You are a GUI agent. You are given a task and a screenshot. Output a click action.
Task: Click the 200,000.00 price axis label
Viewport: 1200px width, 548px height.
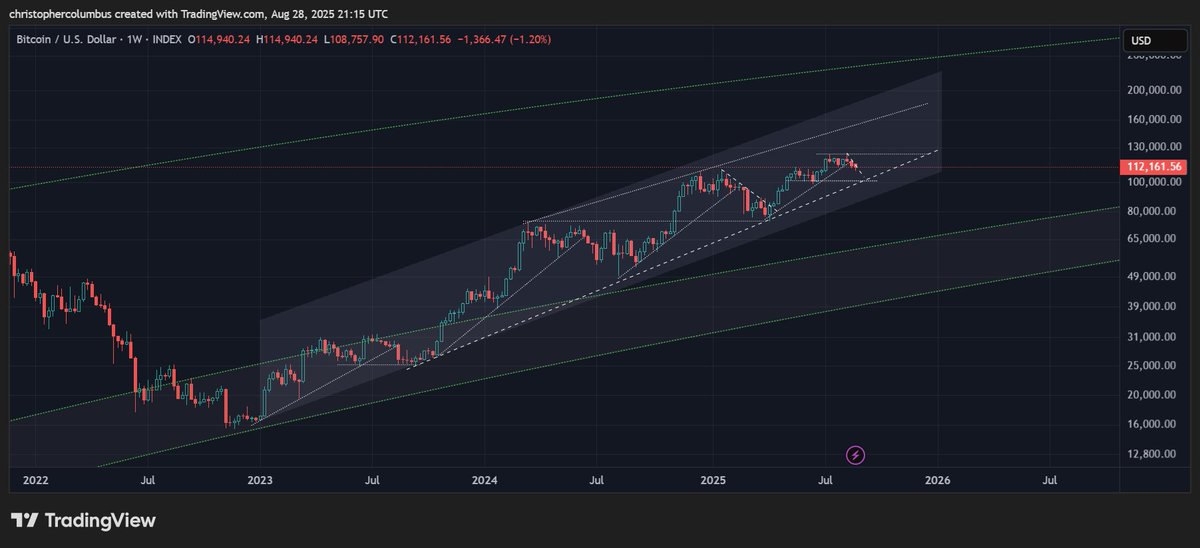coord(1153,89)
